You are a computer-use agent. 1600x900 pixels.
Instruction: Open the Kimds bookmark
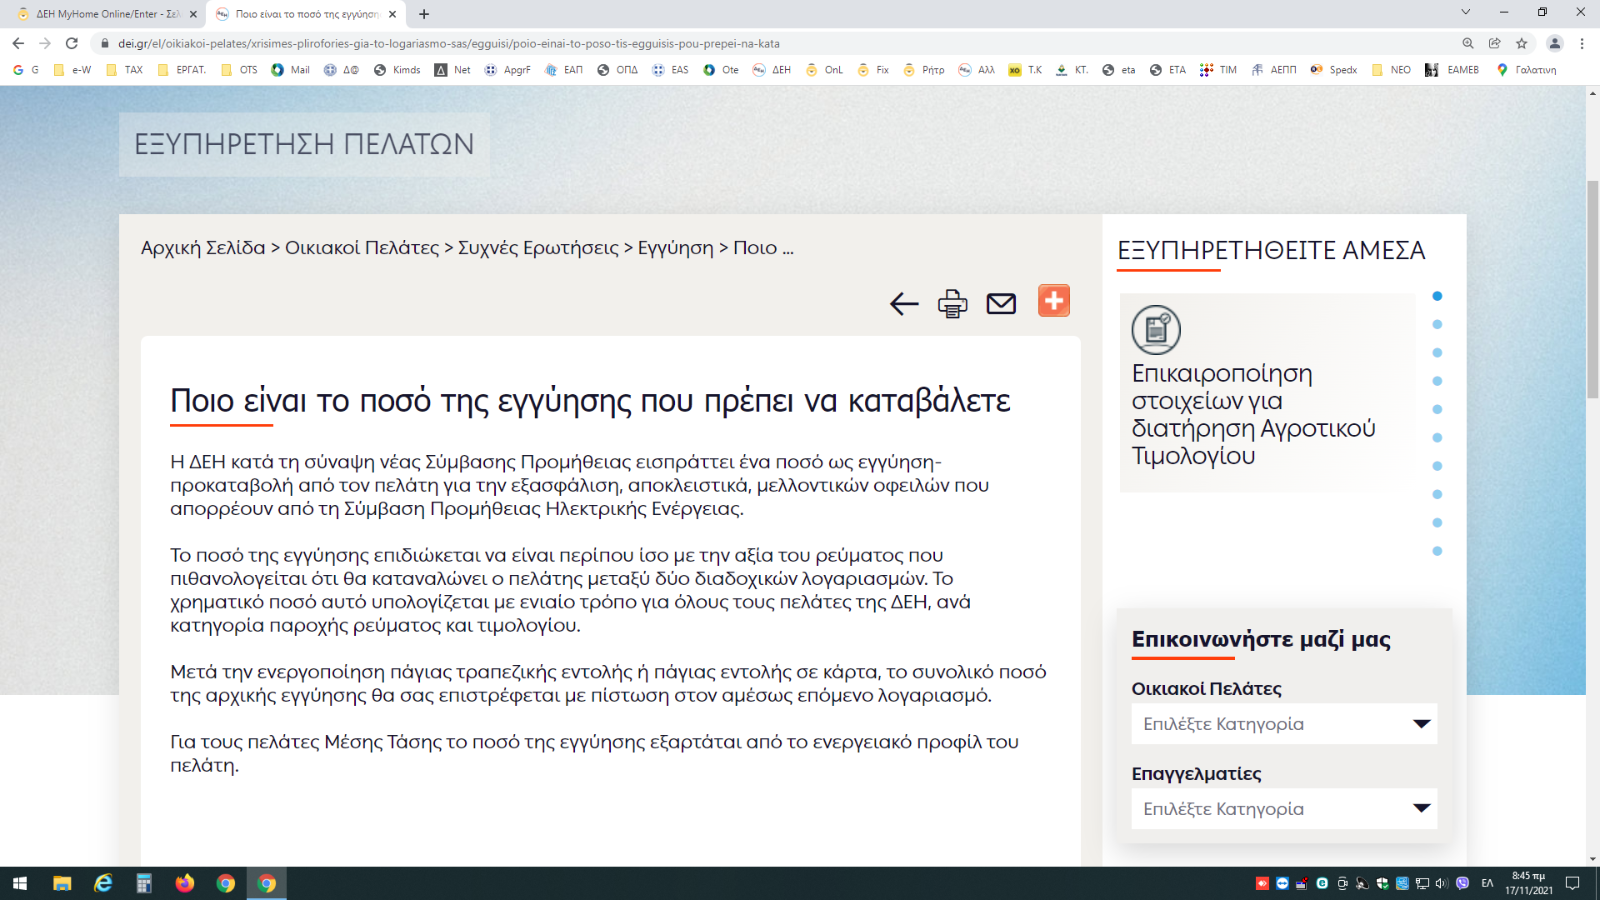[x=397, y=70]
